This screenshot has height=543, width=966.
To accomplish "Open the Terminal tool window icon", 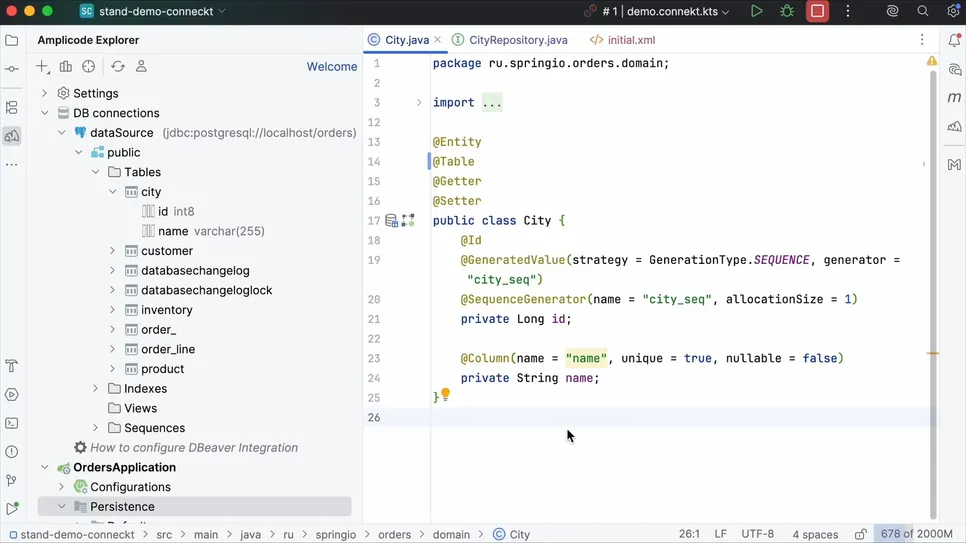I will click(12, 423).
